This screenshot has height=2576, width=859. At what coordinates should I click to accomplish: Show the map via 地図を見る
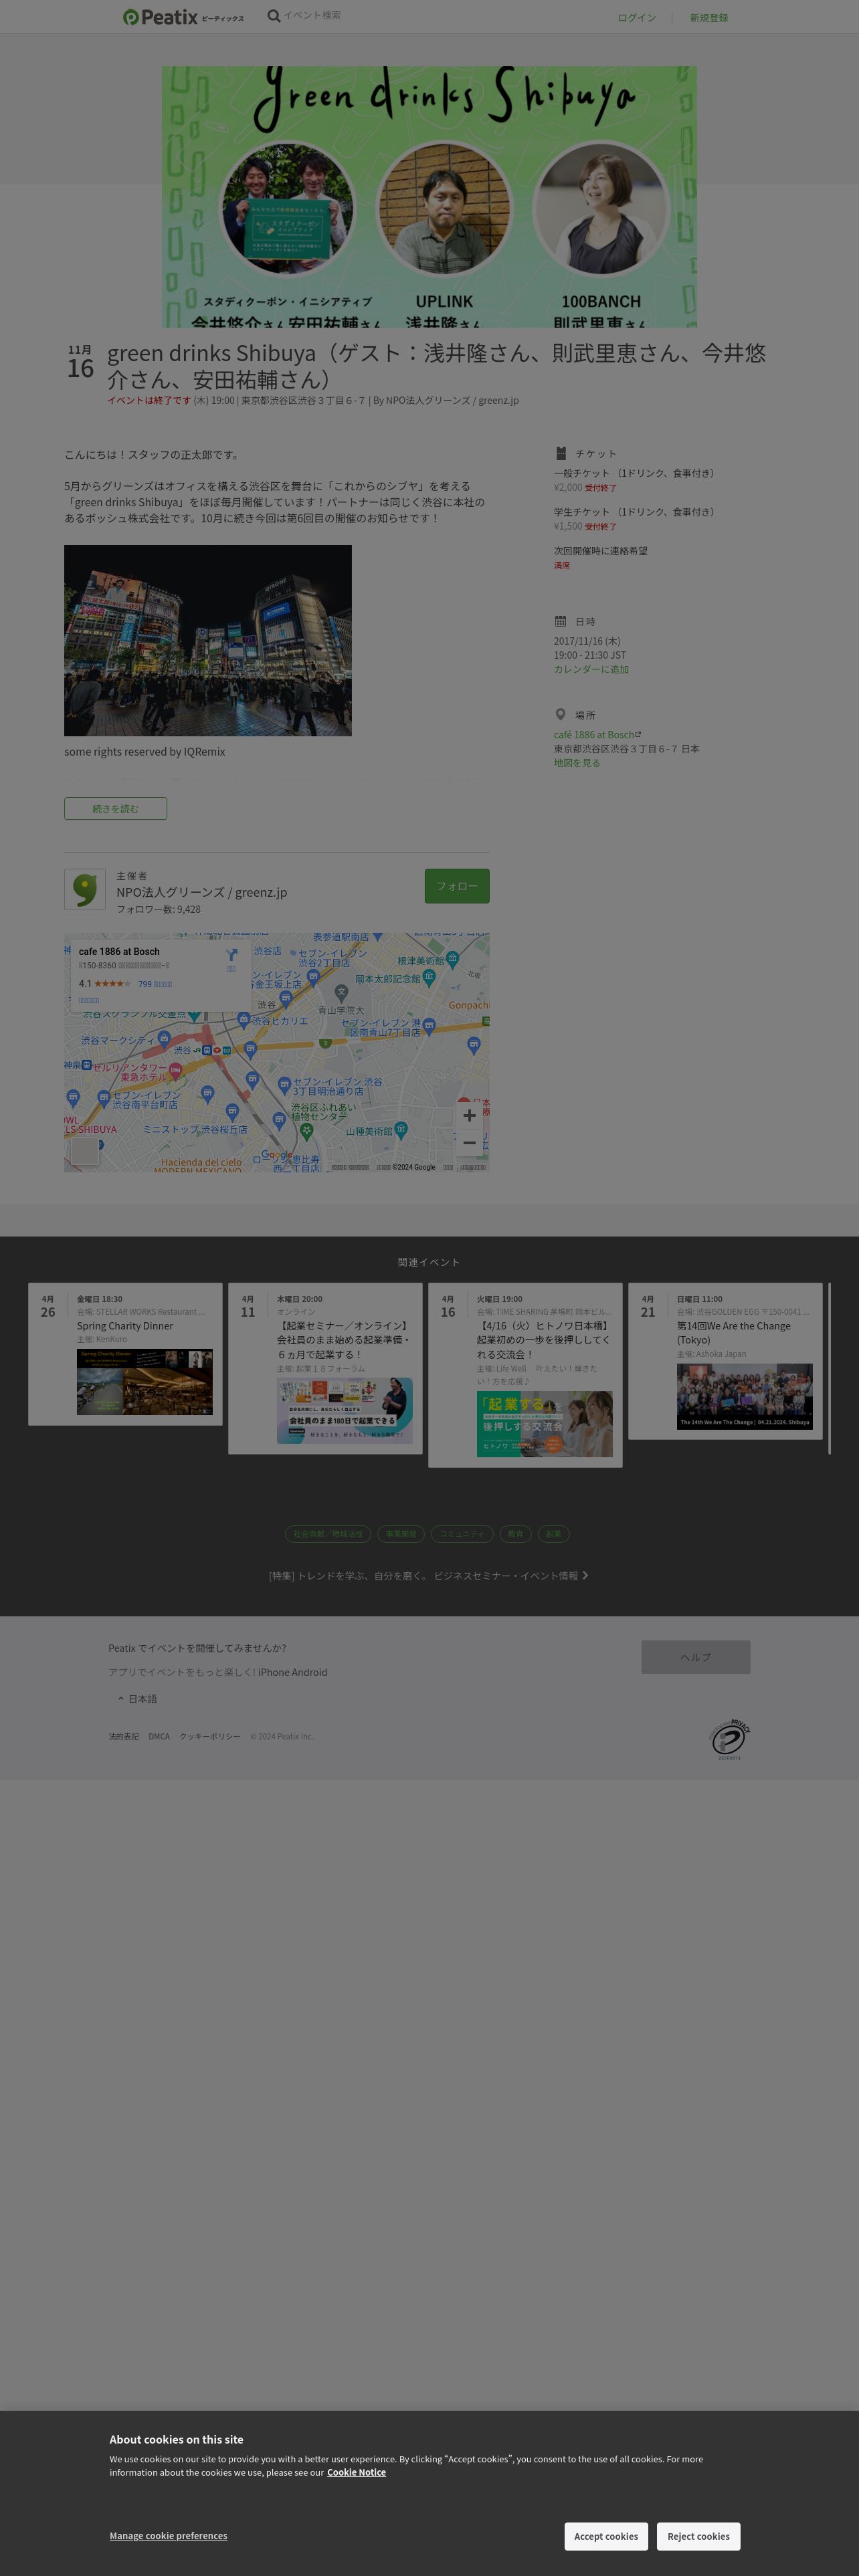pos(577,763)
